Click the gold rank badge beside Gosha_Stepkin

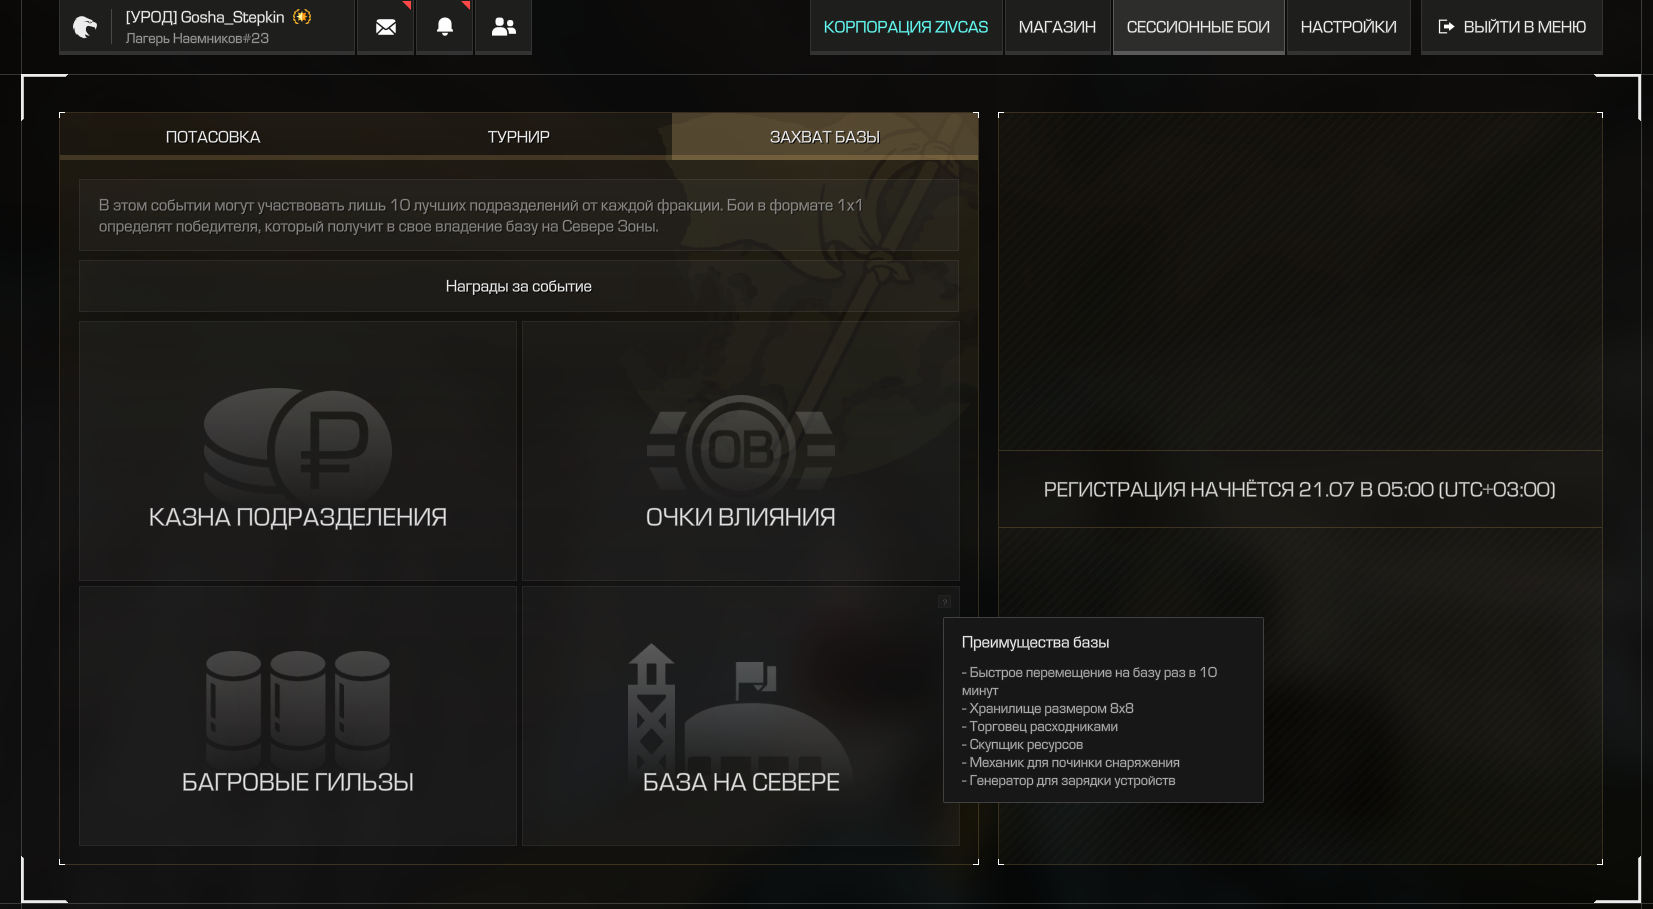coord(302,17)
